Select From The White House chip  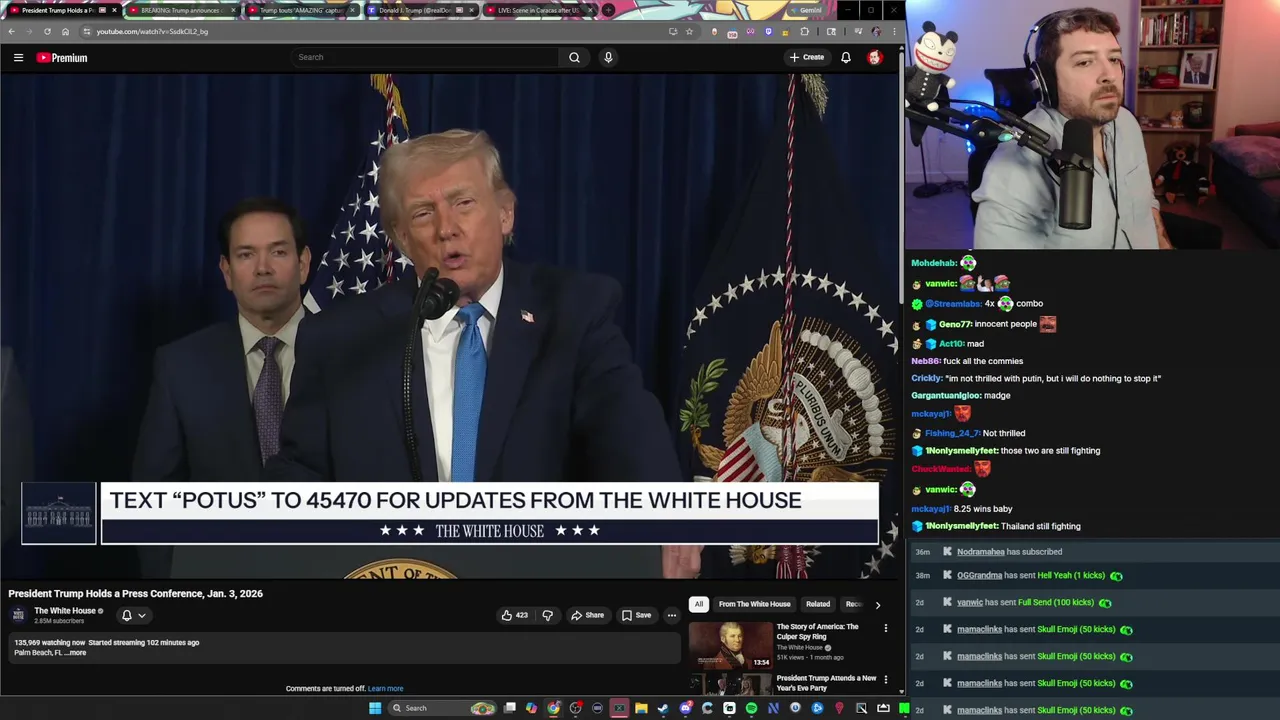pos(754,604)
